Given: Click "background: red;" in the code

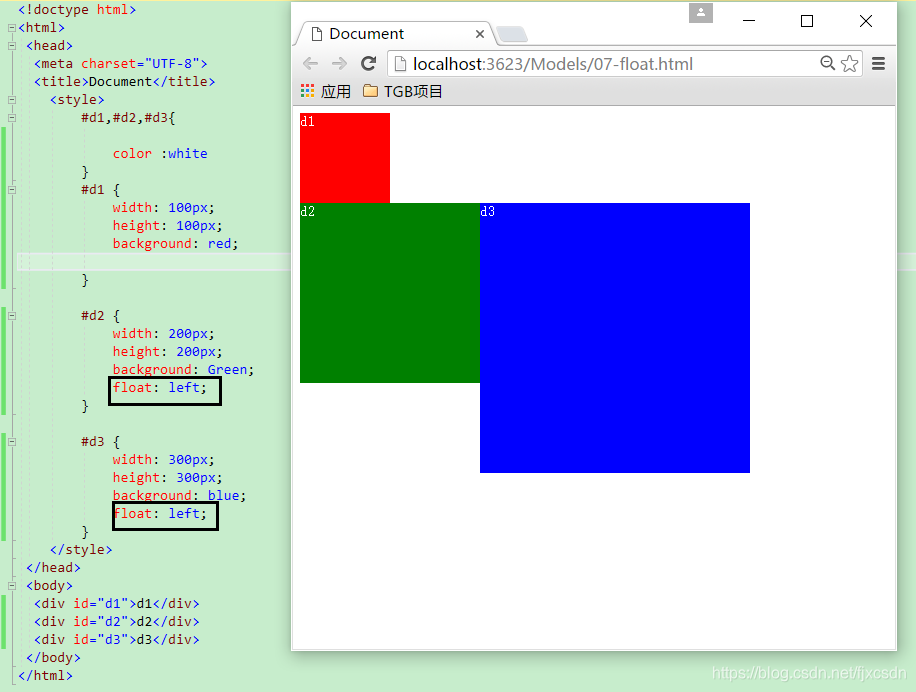Looking at the screenshot, I should point(175,244).
